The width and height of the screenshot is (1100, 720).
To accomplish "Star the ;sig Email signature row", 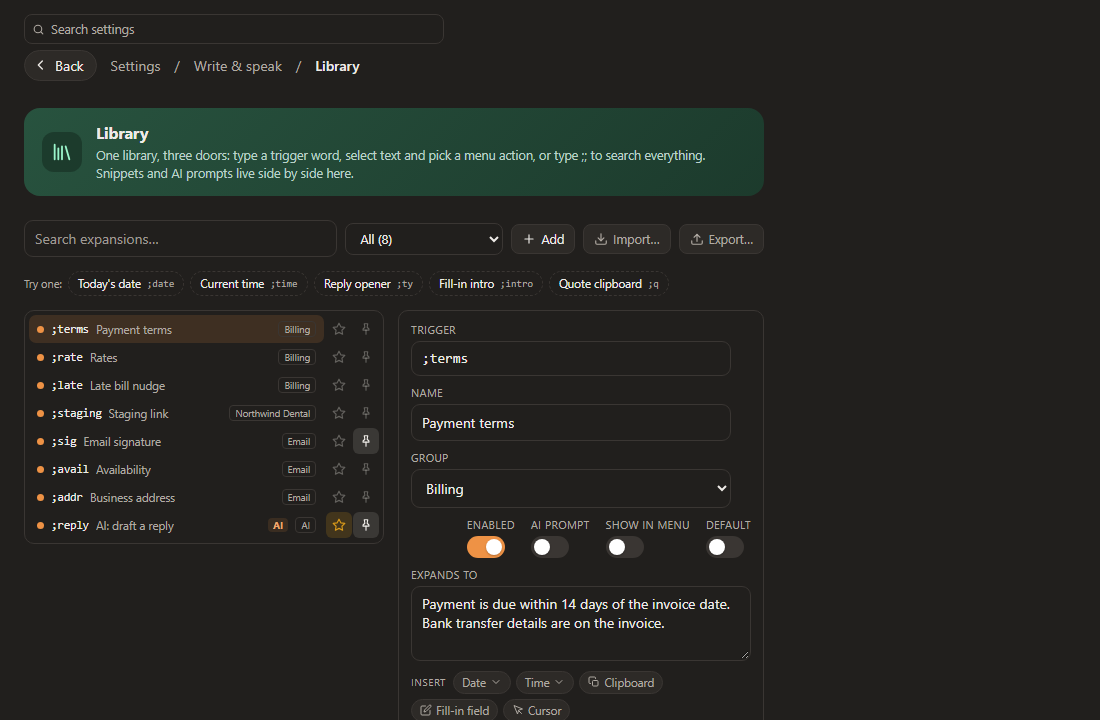I will click(339, 441).
